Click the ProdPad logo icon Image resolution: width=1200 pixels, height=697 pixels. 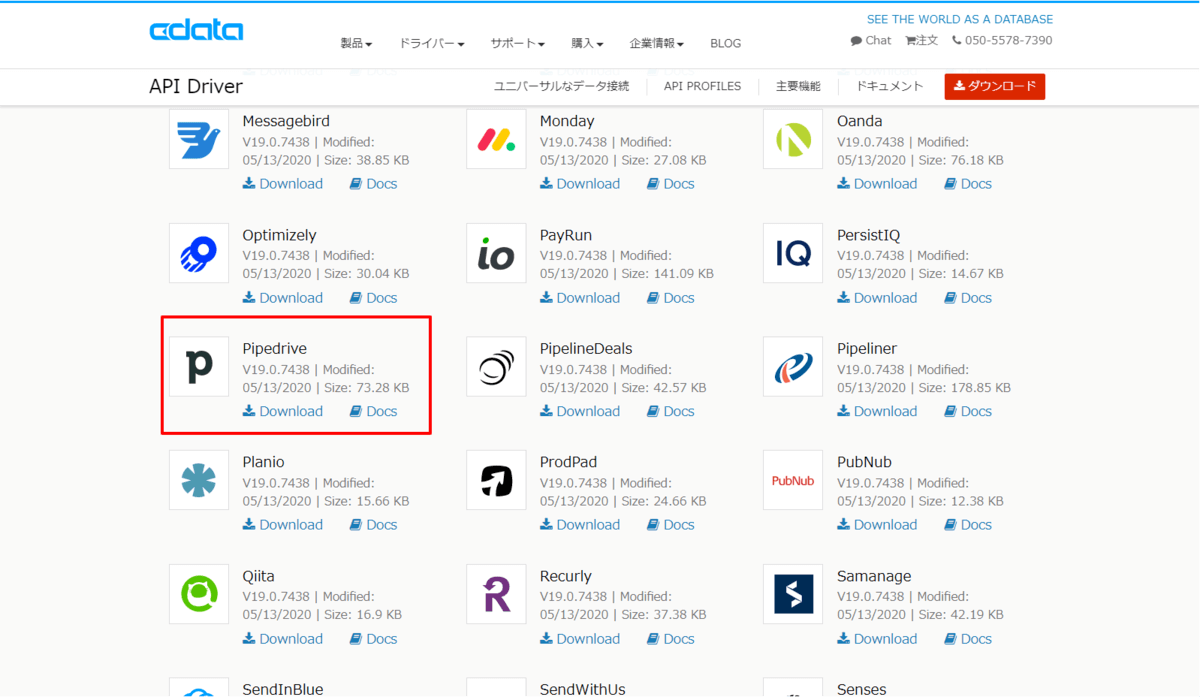point(496,480)
